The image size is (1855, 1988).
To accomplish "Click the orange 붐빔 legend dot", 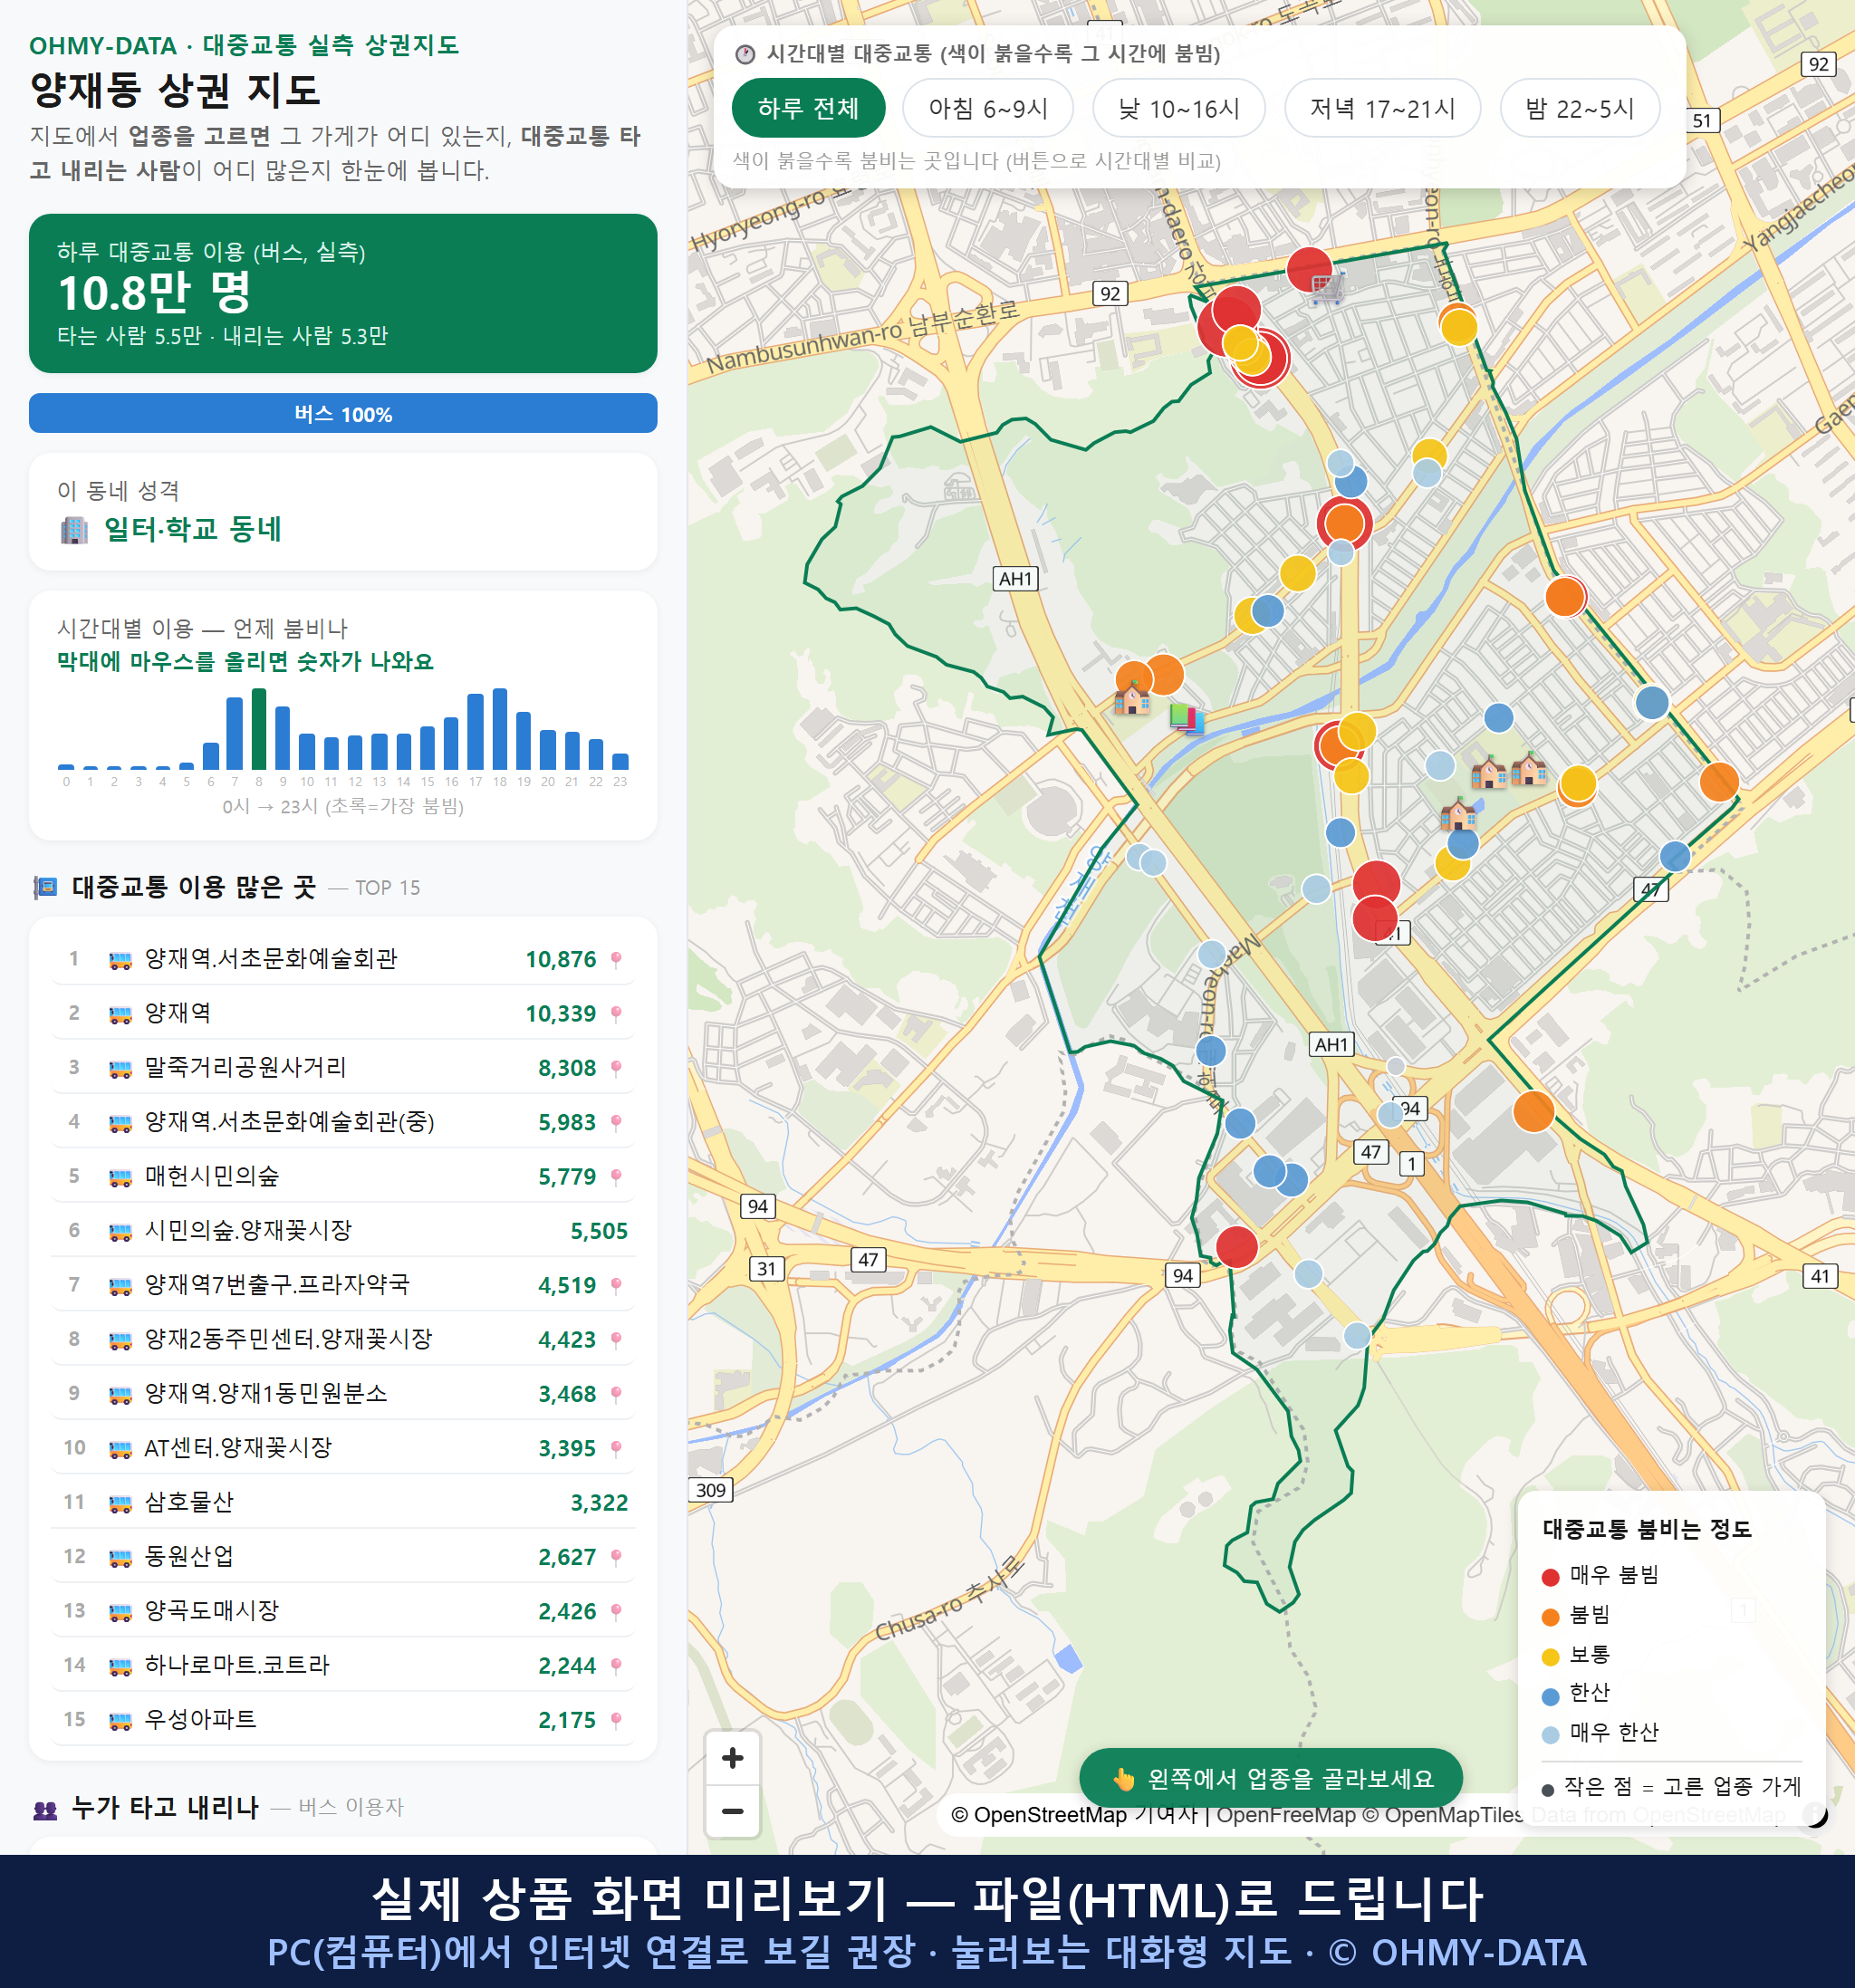I will 1550,1617.
